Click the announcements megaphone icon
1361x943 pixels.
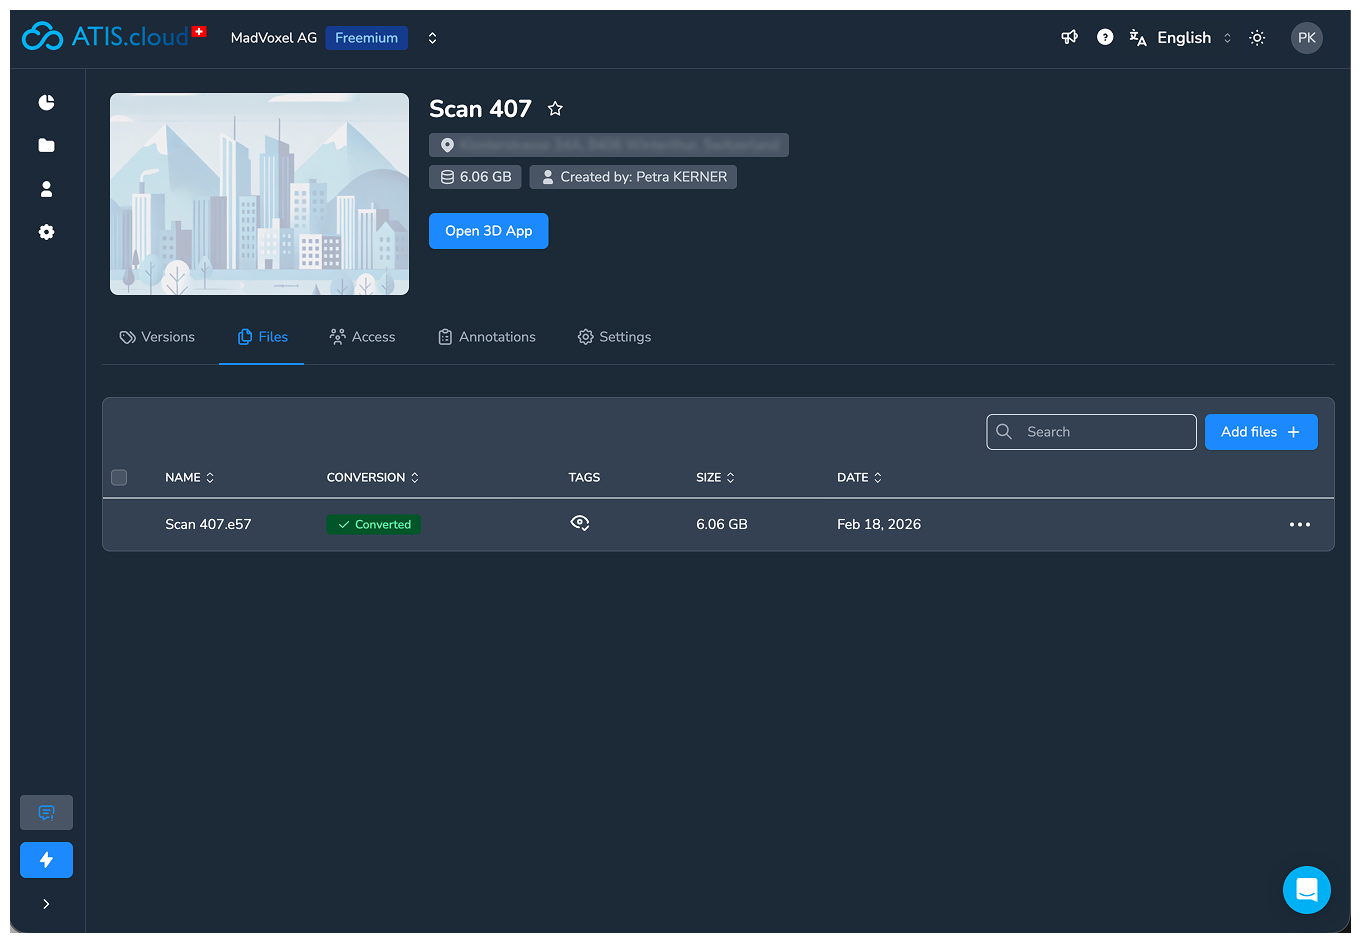tap(1069, 38)
